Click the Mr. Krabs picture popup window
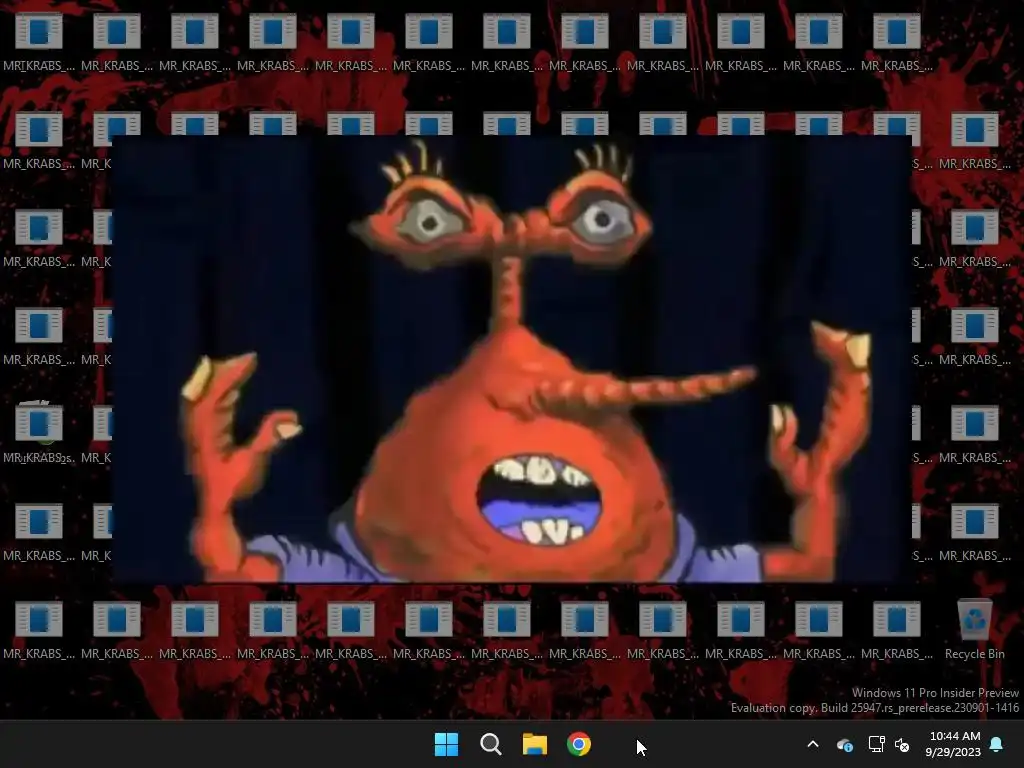The image size is (1024, 768). pos(511,359)
